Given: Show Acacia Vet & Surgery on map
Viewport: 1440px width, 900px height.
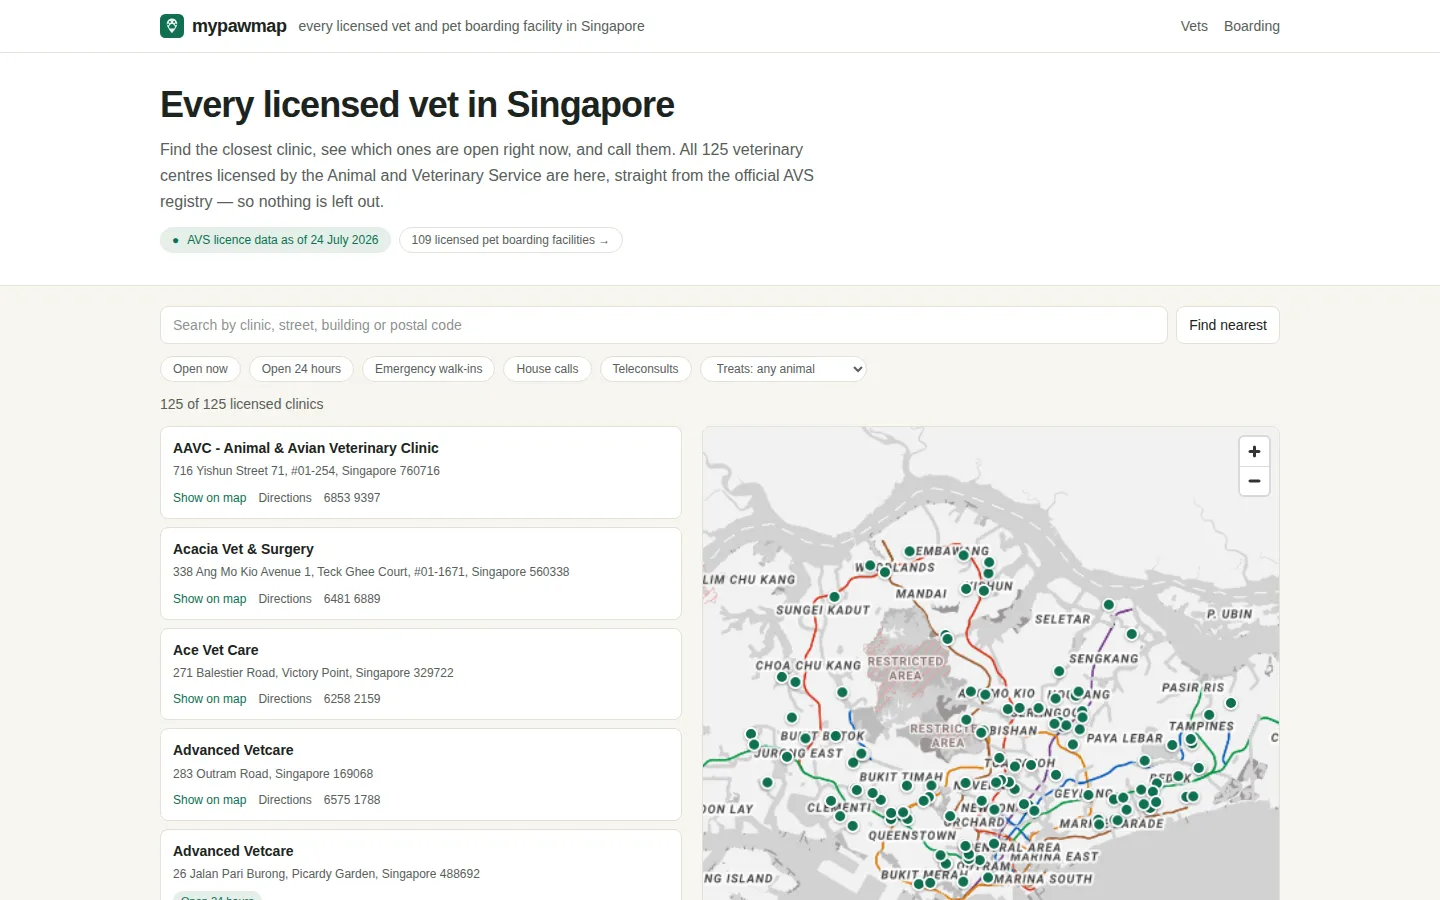Looking at the screenshot, I should click(209, 599).
